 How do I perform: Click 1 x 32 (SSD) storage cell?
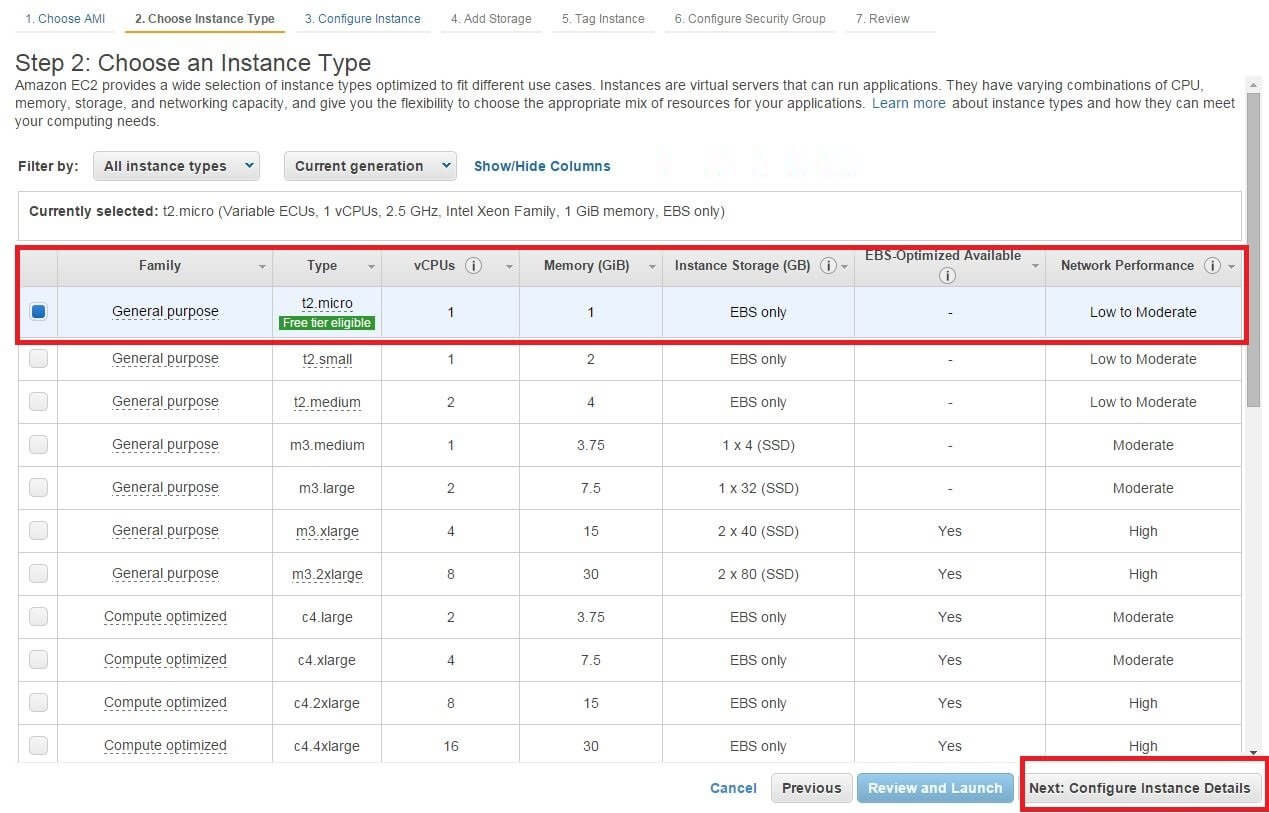758,488
